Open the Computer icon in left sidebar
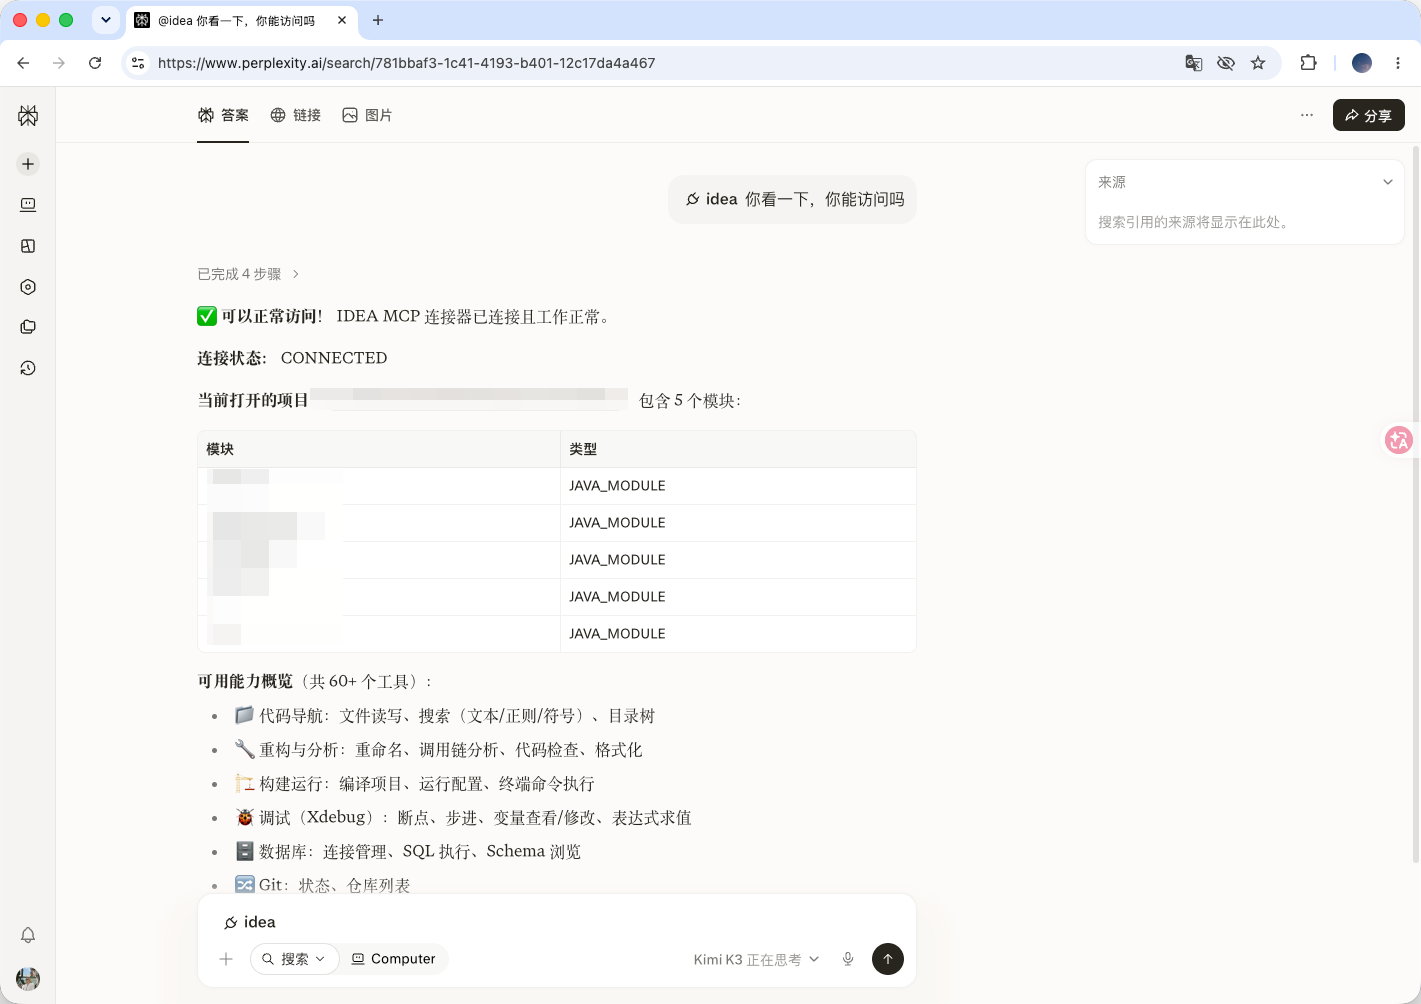Image resolution: width=1421 pixels, height=1004 pixels. (28, 205)
